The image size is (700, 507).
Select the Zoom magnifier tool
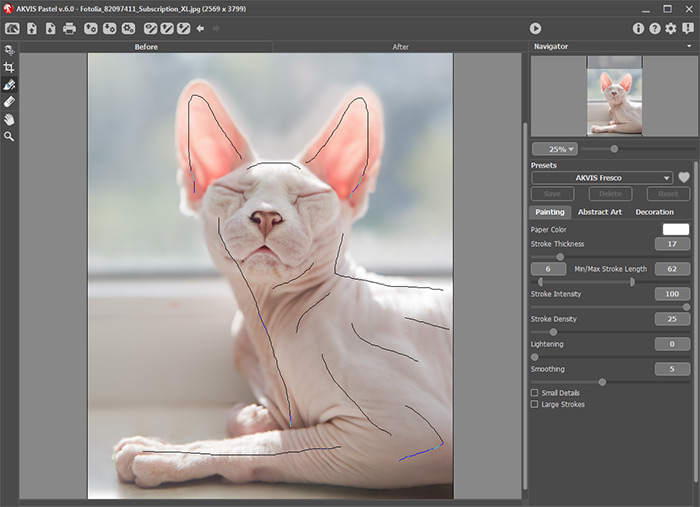point(9,137)
